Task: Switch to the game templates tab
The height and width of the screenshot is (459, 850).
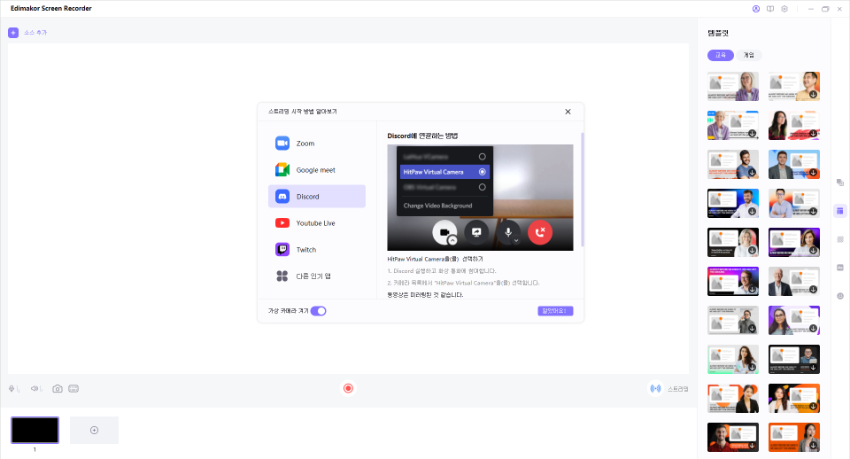Action: tap(749, 55)
